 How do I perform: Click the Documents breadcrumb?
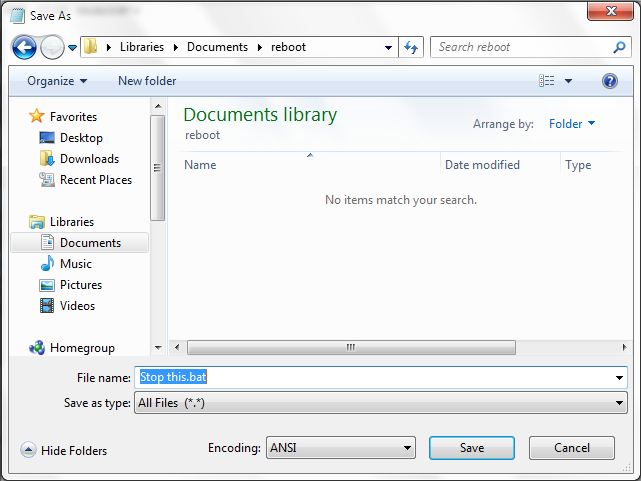217,47
